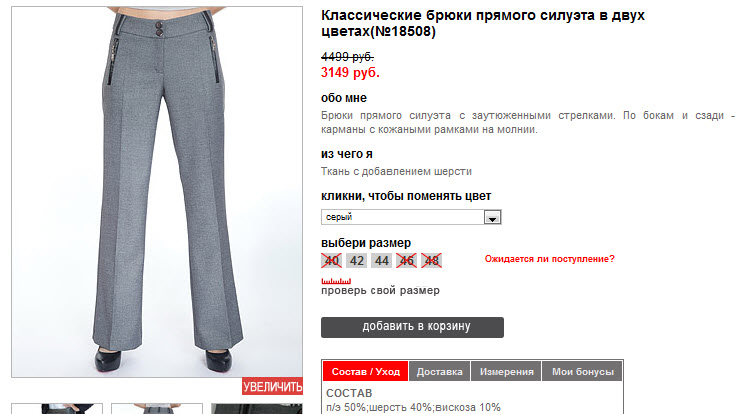Switch to Доставка tab
This screenshot has width=737, height=414.
click(439, 372)
